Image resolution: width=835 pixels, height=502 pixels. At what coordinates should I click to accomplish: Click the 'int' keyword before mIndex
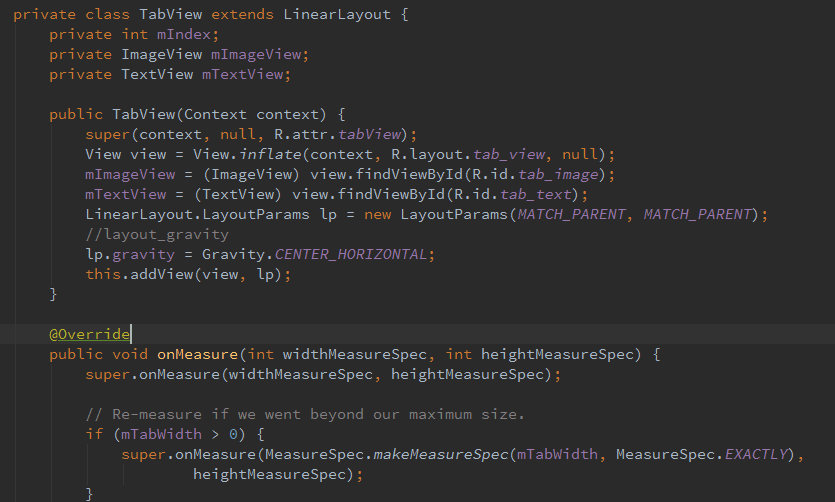pos(135,35)
